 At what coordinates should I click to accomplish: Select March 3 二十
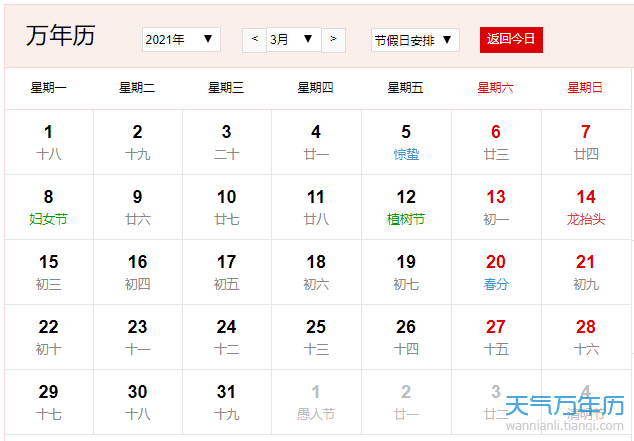(227, 142)
